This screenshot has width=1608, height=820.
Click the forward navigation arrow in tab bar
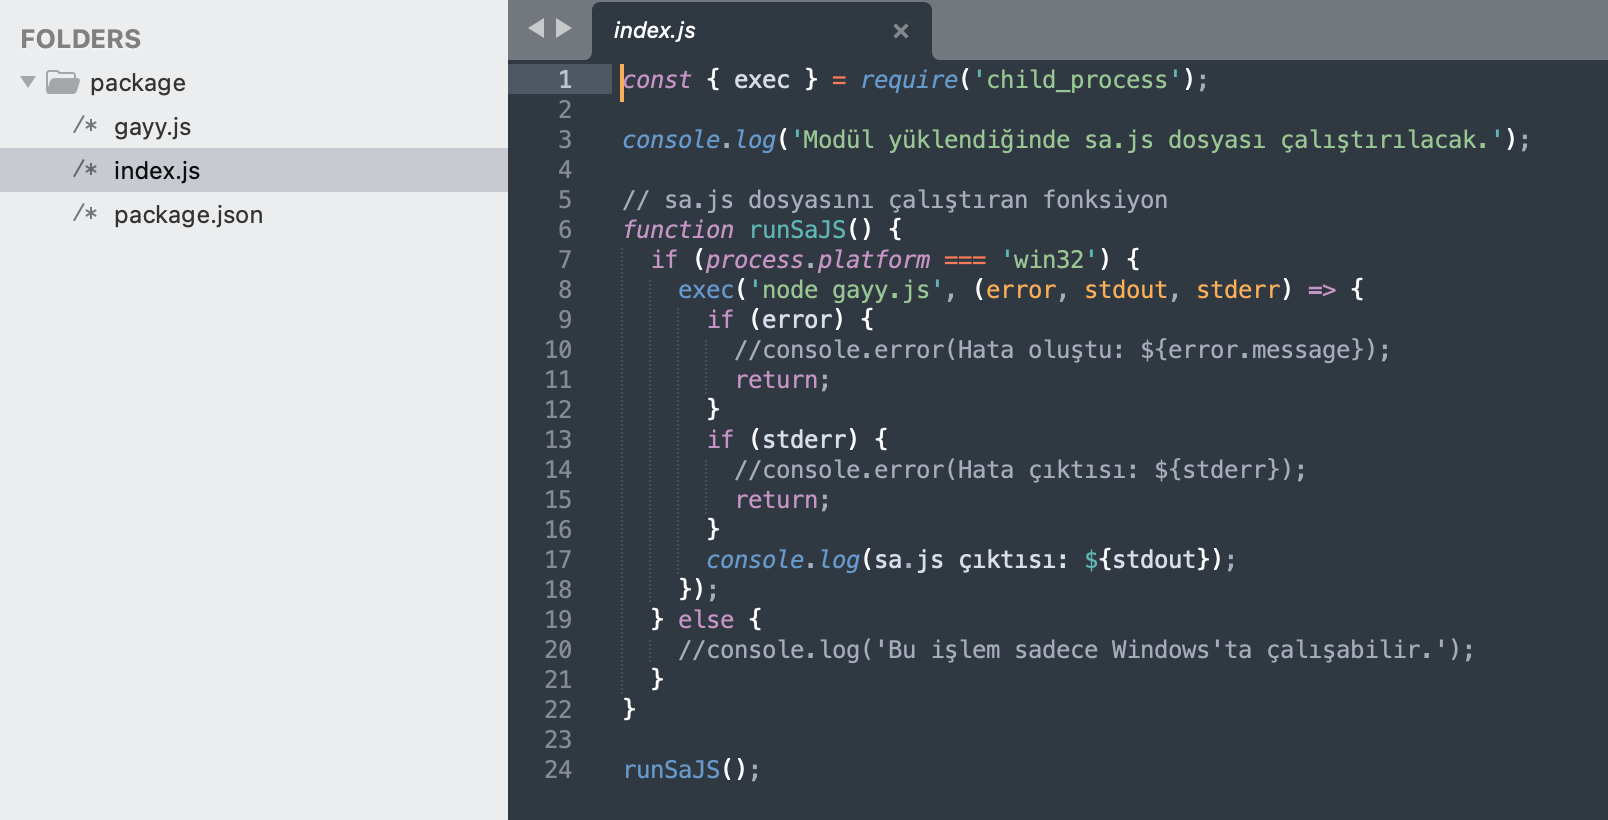564,29
